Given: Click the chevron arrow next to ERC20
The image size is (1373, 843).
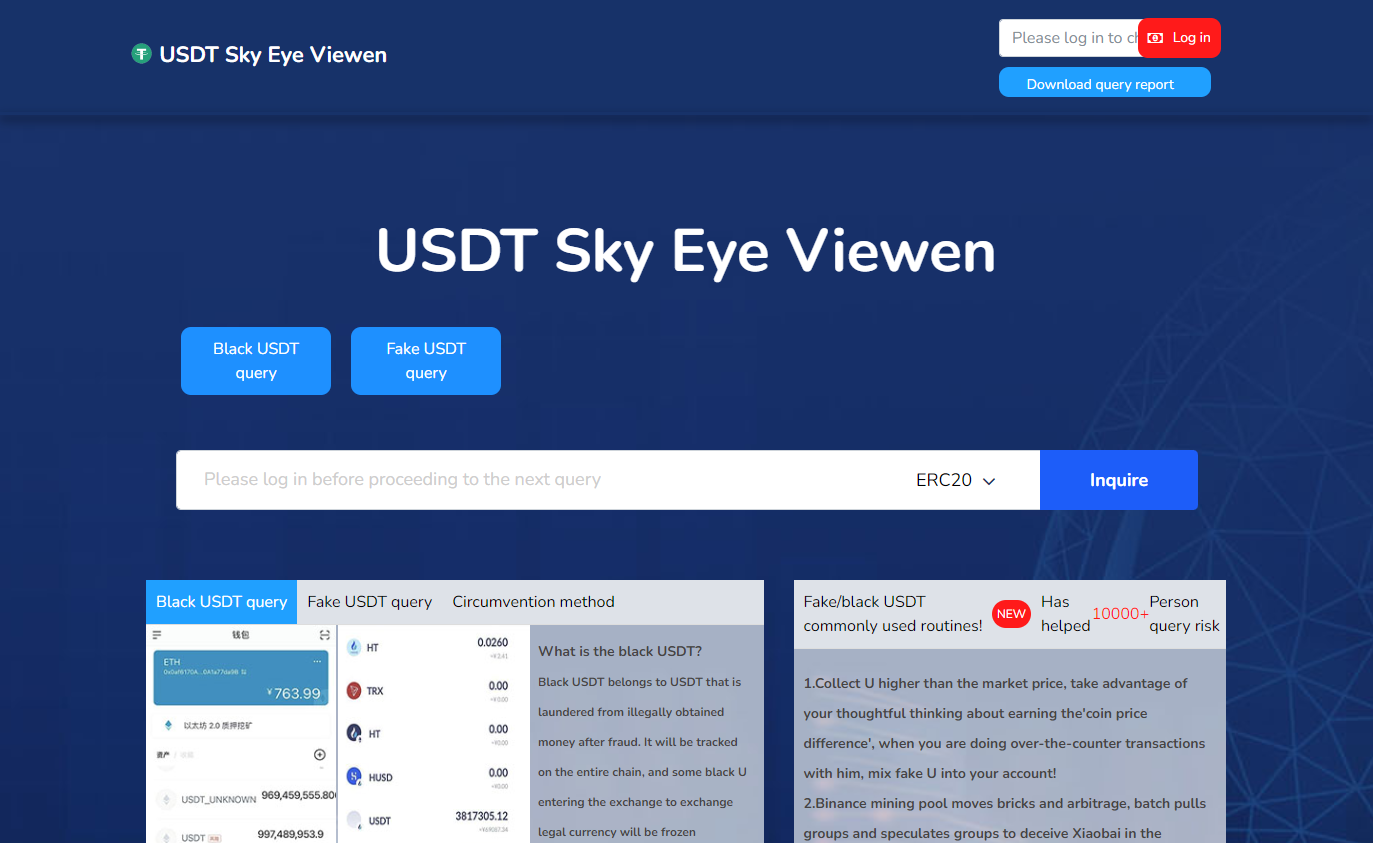Looking at the screenshot, I should (x=989, y=481).
